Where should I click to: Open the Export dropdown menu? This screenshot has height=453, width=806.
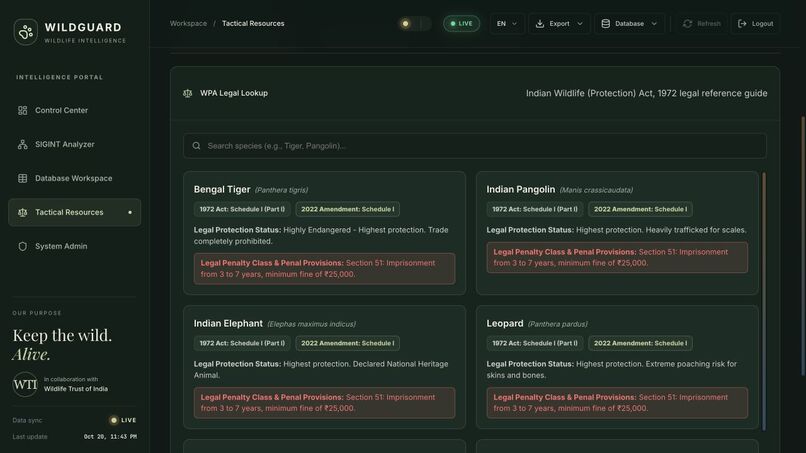pyautogui.click(x=559, y=24)
